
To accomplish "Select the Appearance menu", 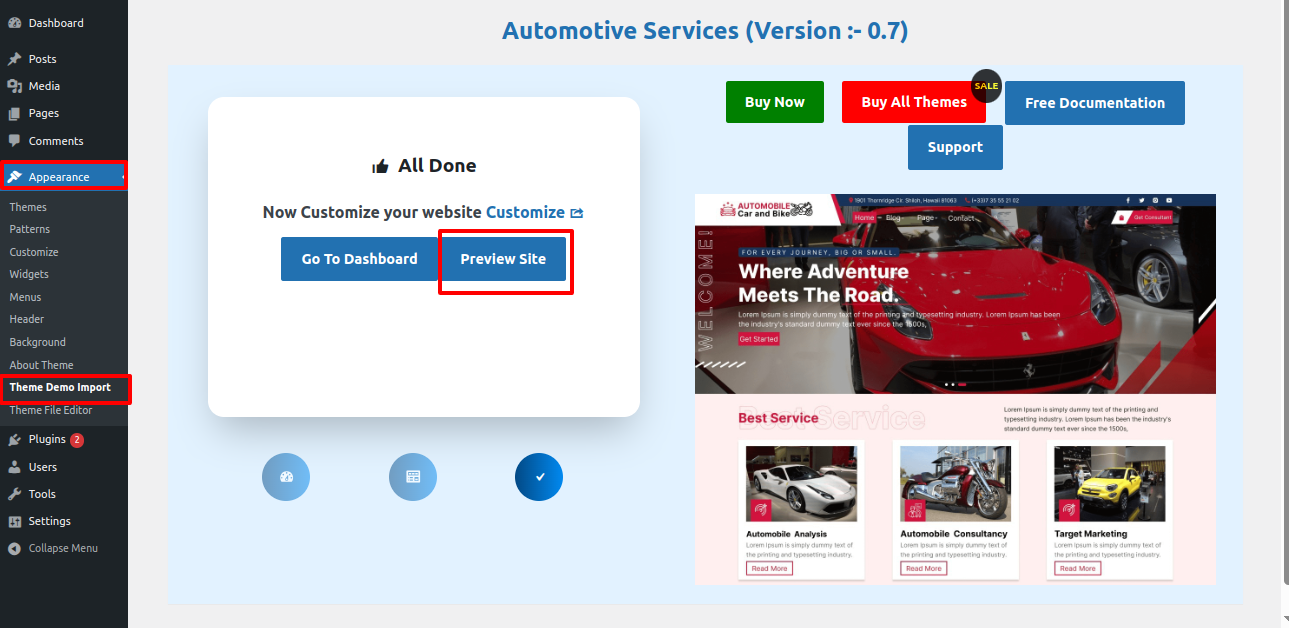I will [x=64, y=177].
